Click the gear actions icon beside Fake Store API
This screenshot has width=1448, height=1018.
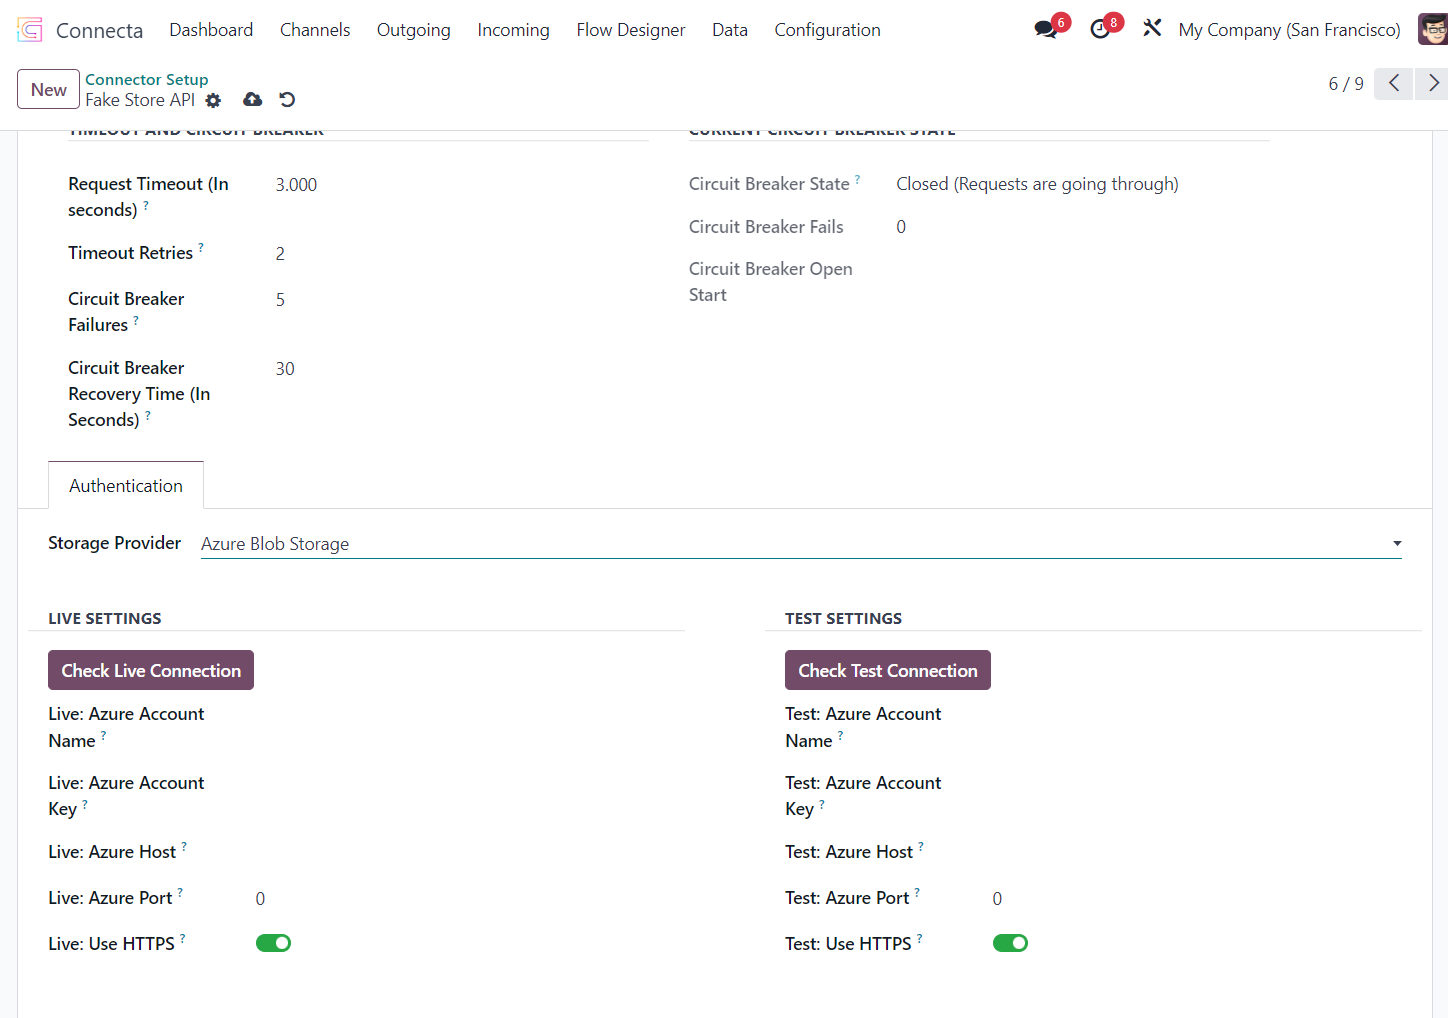pos(213,100)
